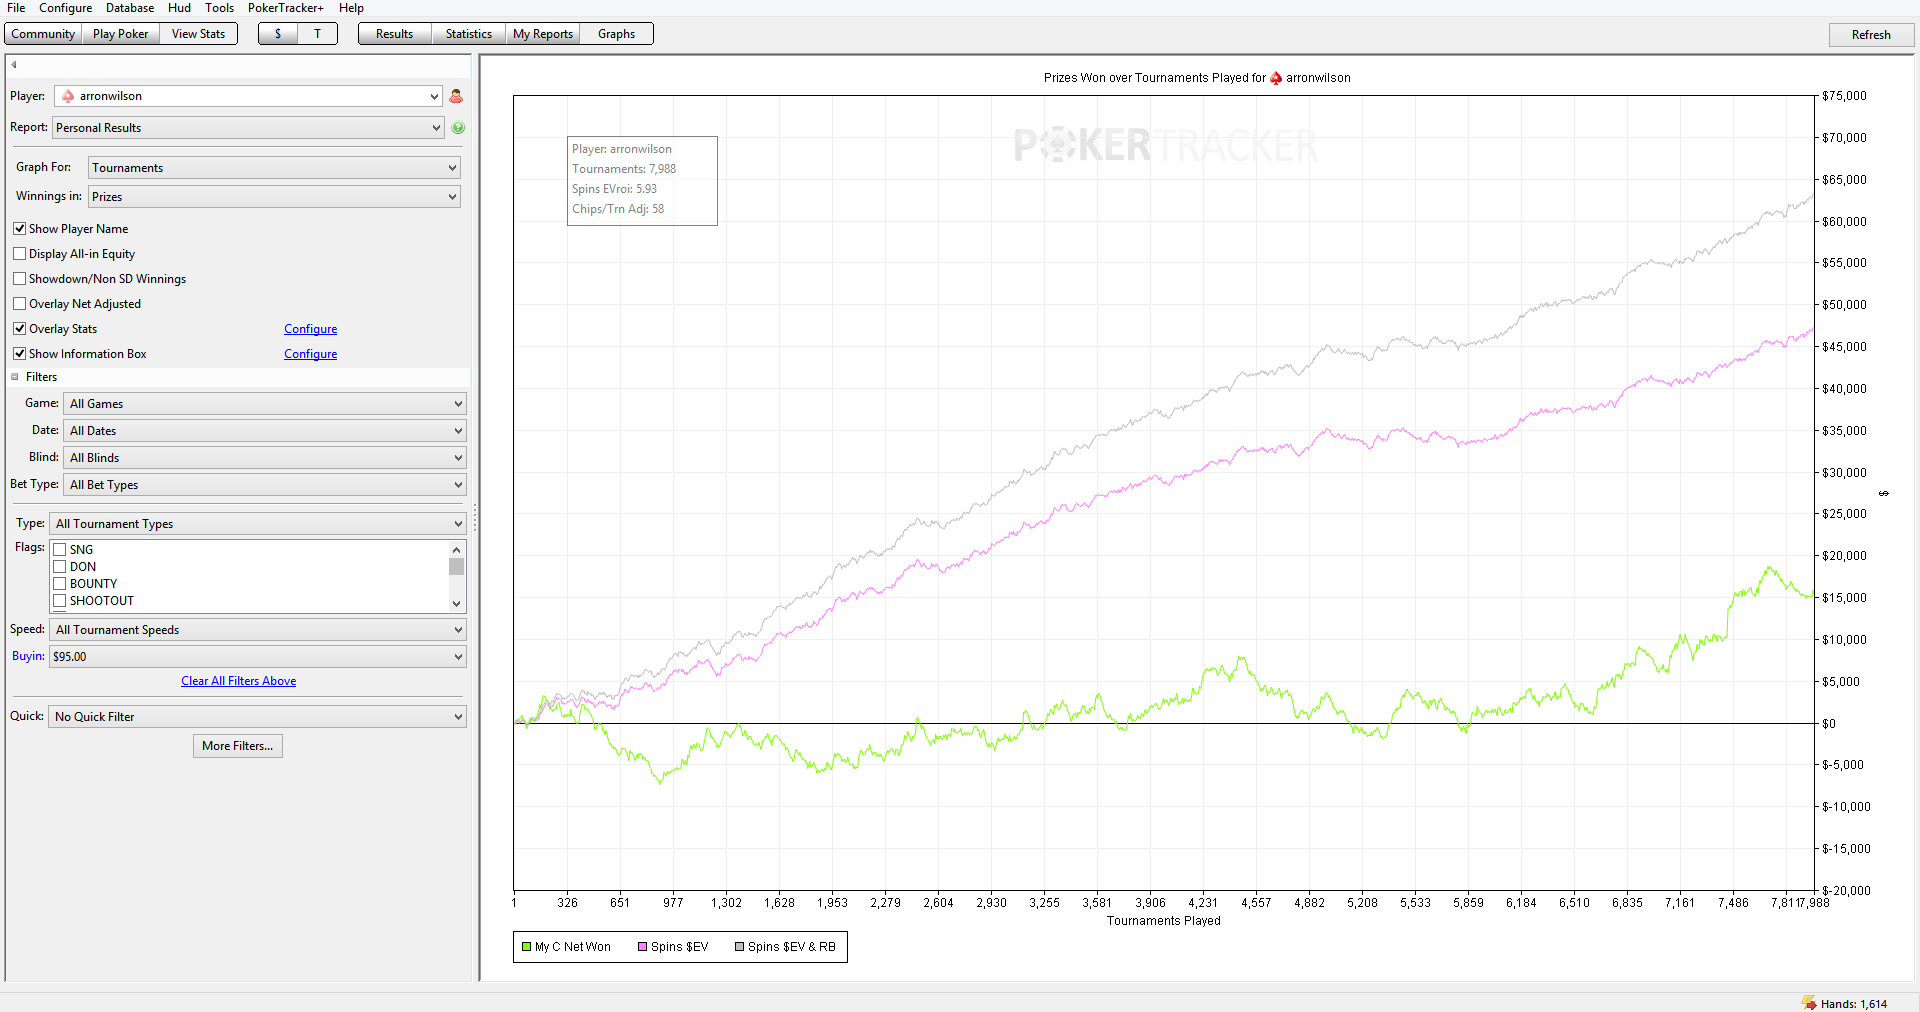Image resolution: width=1920 pixels, height=1012 pixels.
Task: Open the tournament Type dropdown
Action: [x=258, y=524]
